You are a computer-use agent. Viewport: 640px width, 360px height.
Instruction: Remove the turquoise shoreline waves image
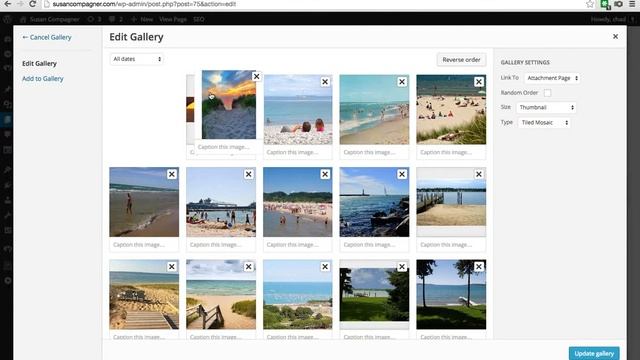click(x=402, y=82)
